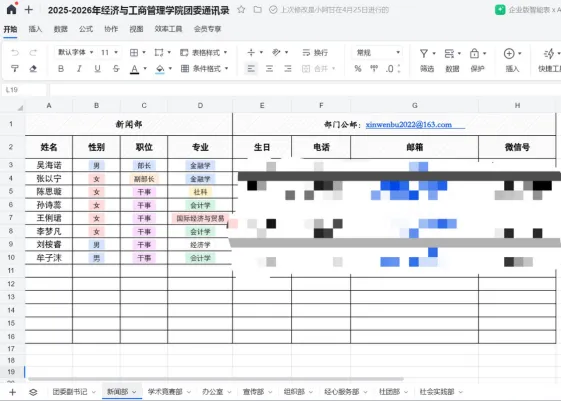Open the 协作 ribbon tab
Screen dimensions: 561x401
point(111,29)
